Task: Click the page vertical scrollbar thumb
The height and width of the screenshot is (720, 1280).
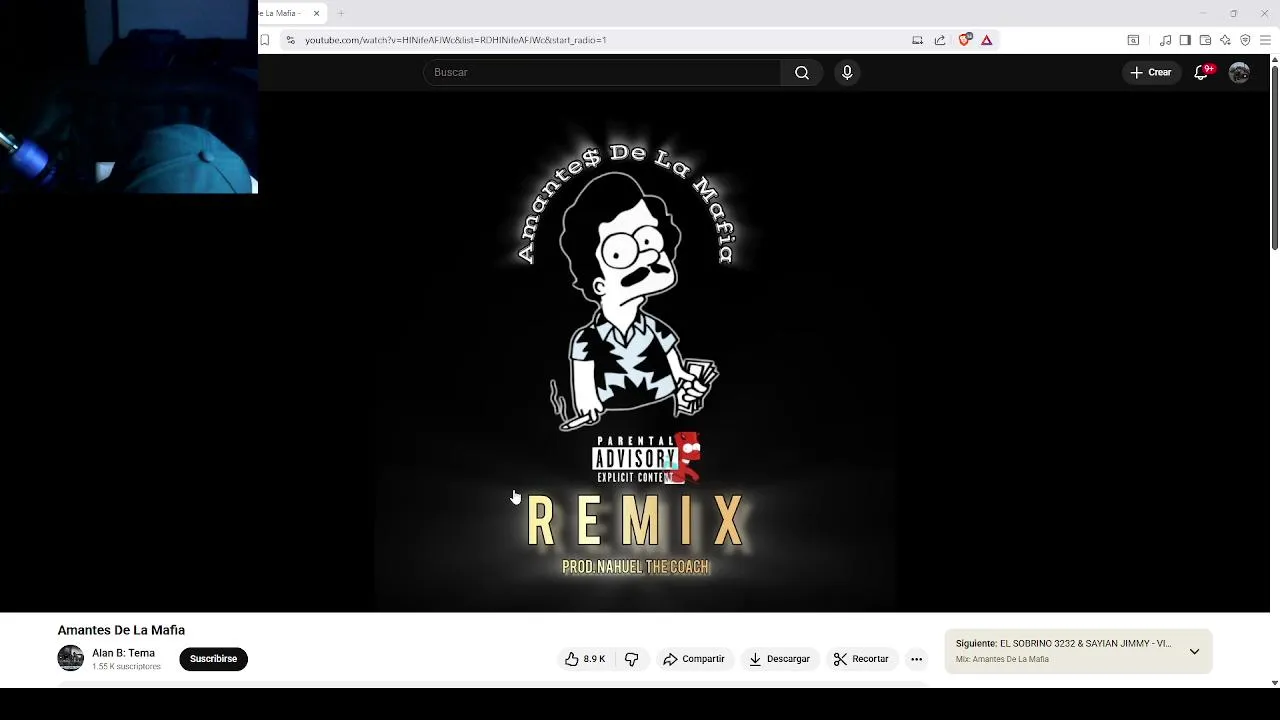Action: click(x=1274, y=157)
